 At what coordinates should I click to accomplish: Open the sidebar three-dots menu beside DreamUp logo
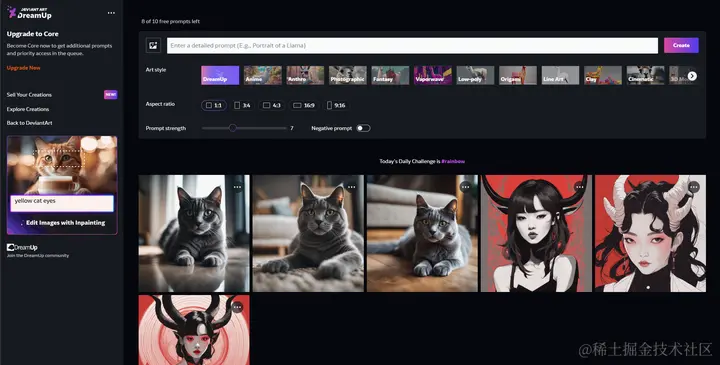coord(111,13)
